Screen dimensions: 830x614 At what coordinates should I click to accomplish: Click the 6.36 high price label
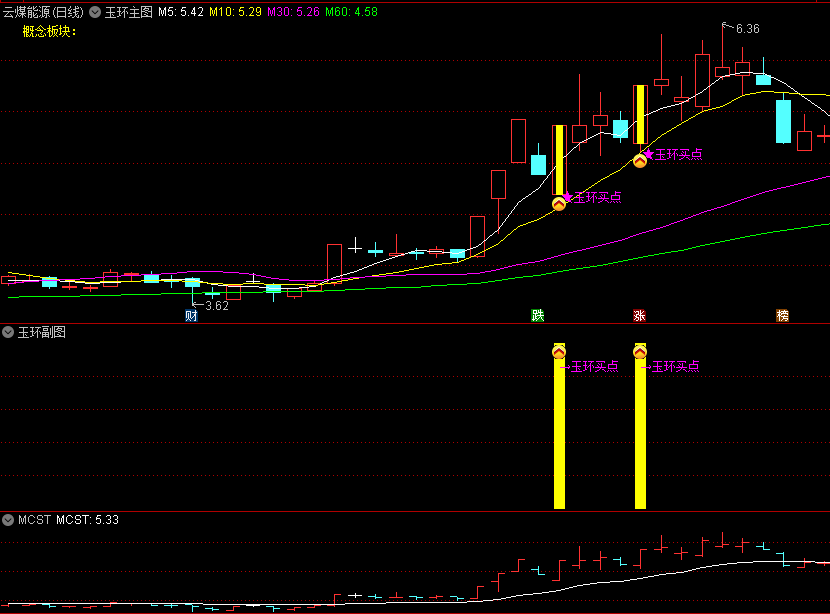[747, 29]
